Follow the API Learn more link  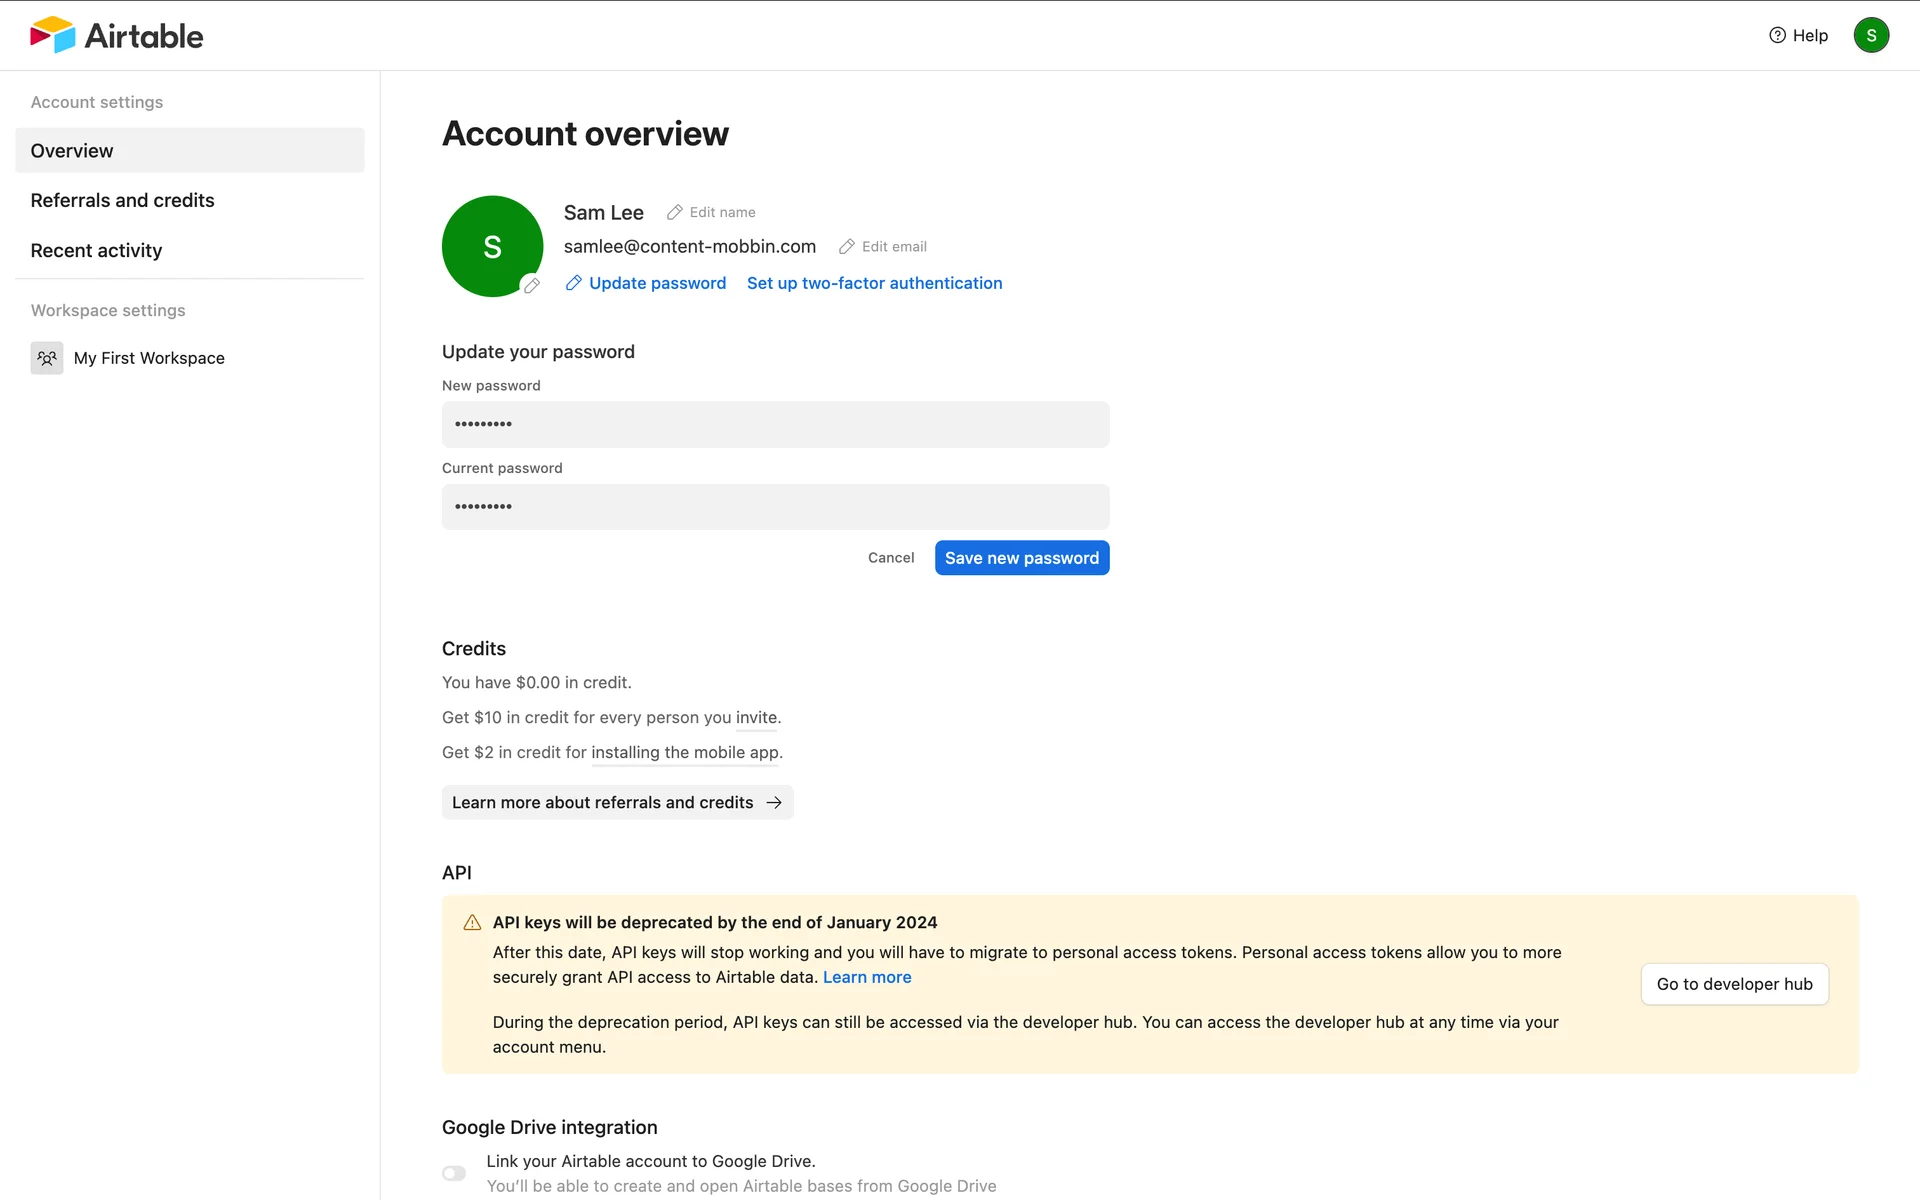tap(867, 977)
